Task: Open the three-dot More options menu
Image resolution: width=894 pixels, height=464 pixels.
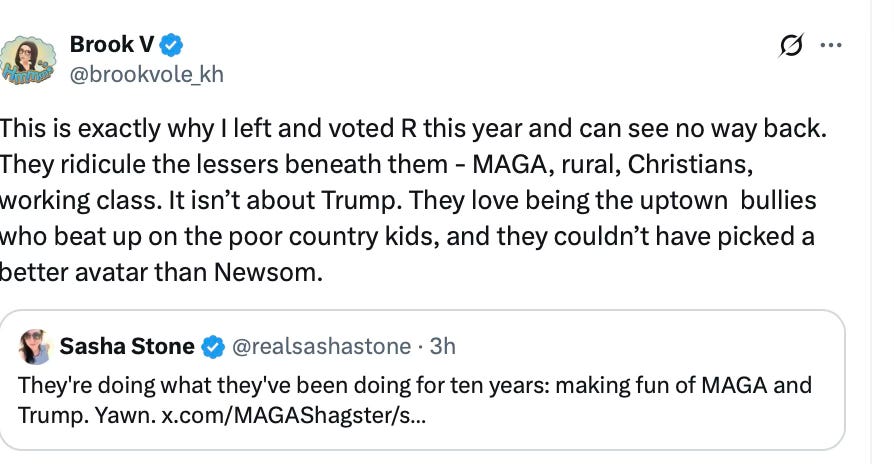Action: click(x=831, y=45)
